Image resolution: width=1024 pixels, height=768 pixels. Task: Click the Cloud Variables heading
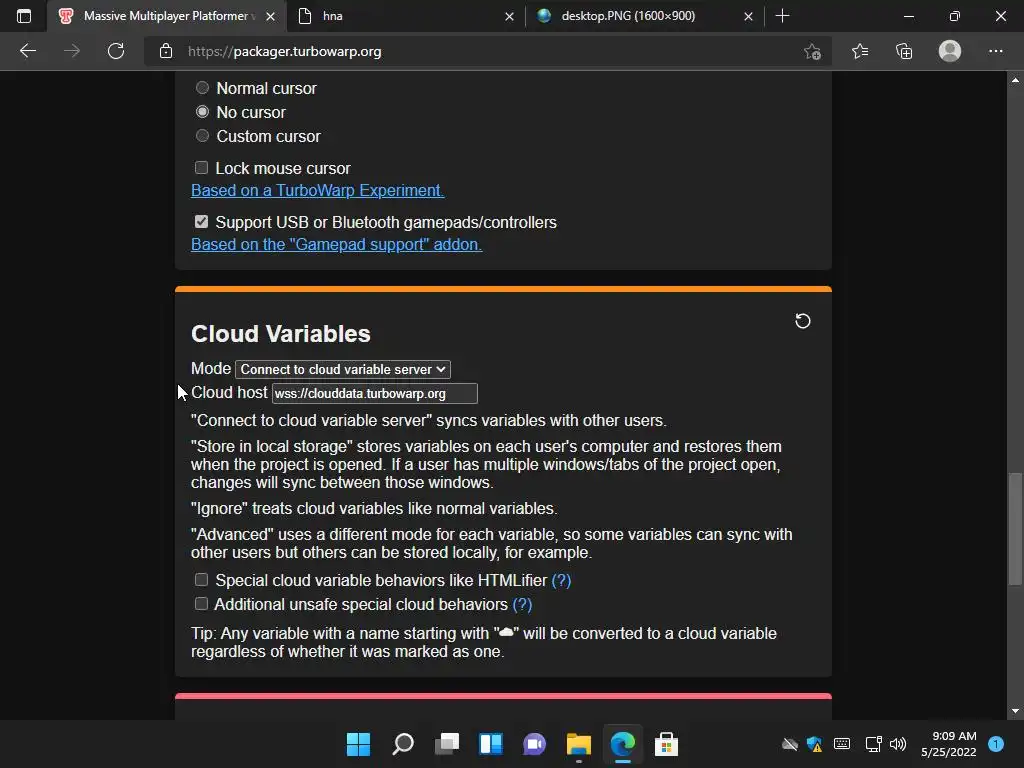click(281, 334)
